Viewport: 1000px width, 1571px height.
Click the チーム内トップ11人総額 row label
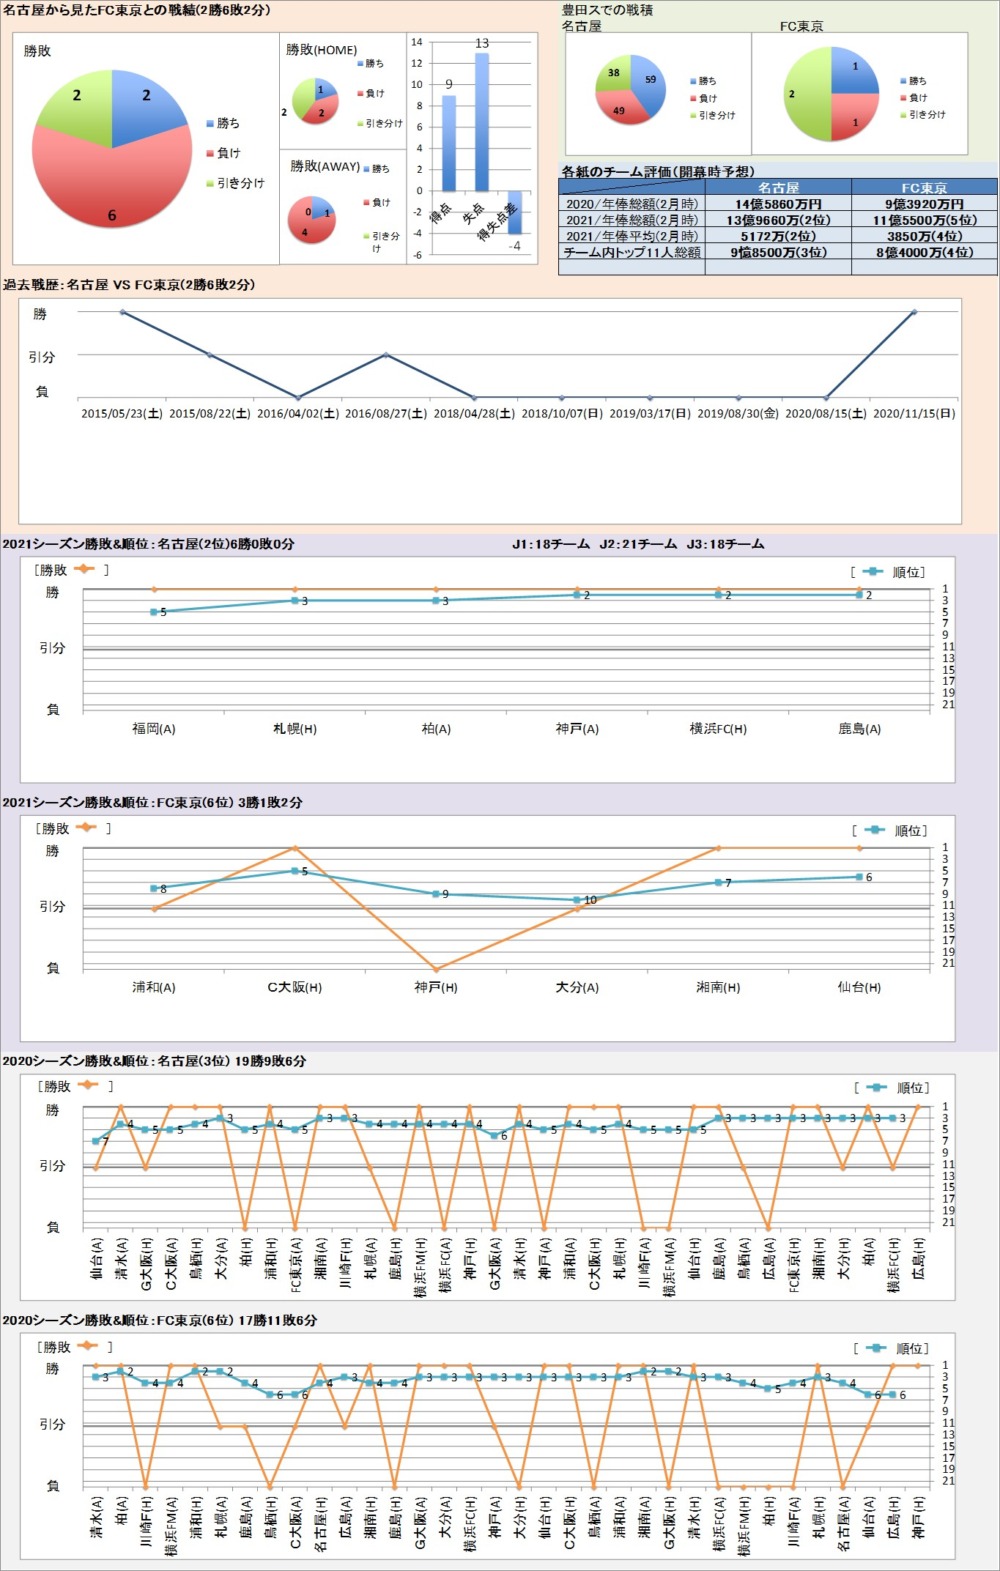[632, 252]
